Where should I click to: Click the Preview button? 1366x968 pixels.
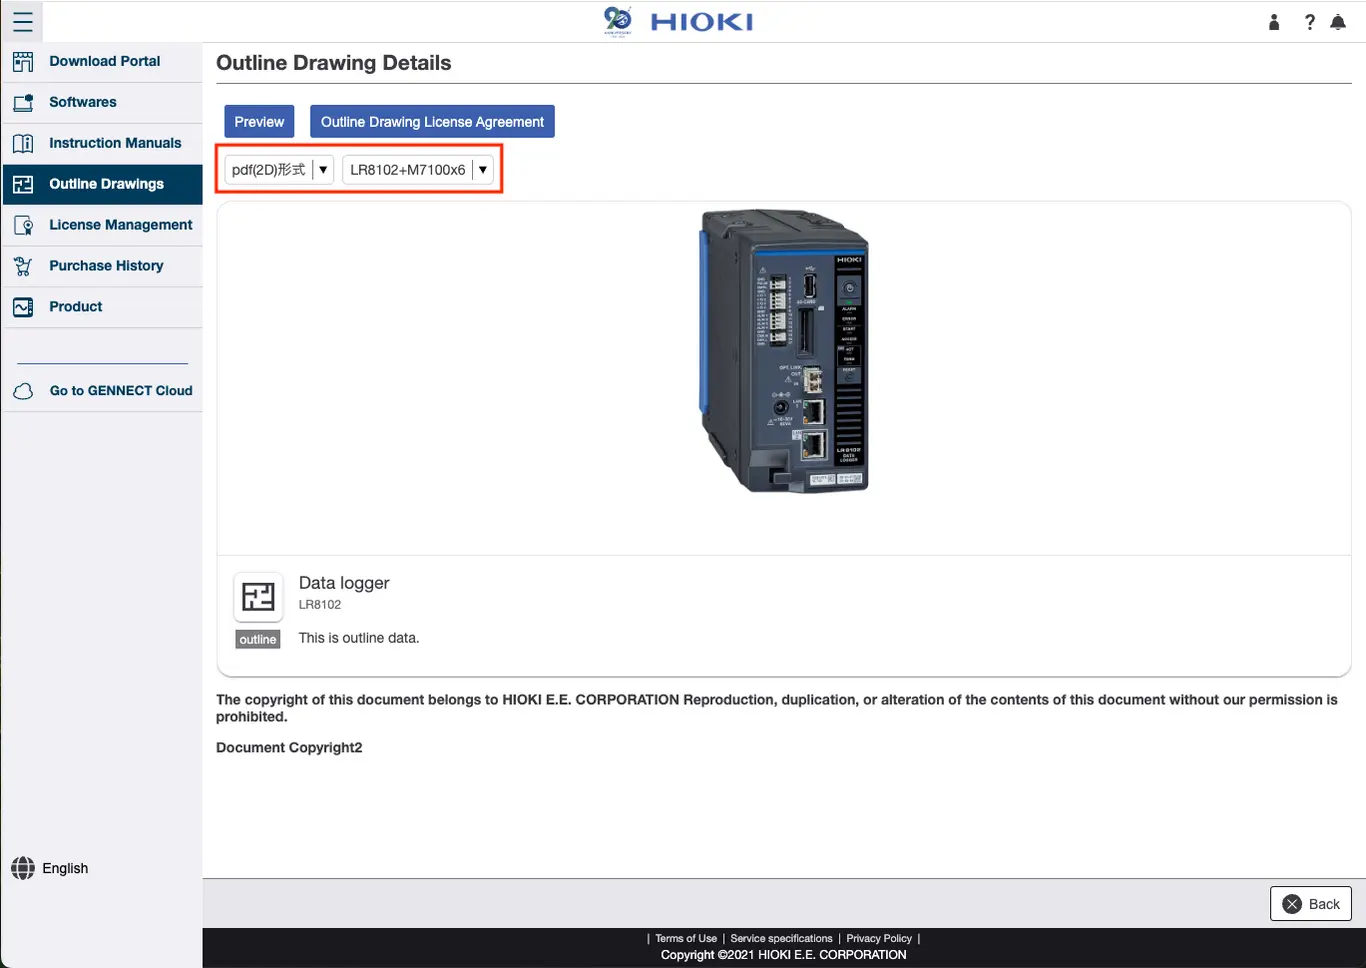259,122
